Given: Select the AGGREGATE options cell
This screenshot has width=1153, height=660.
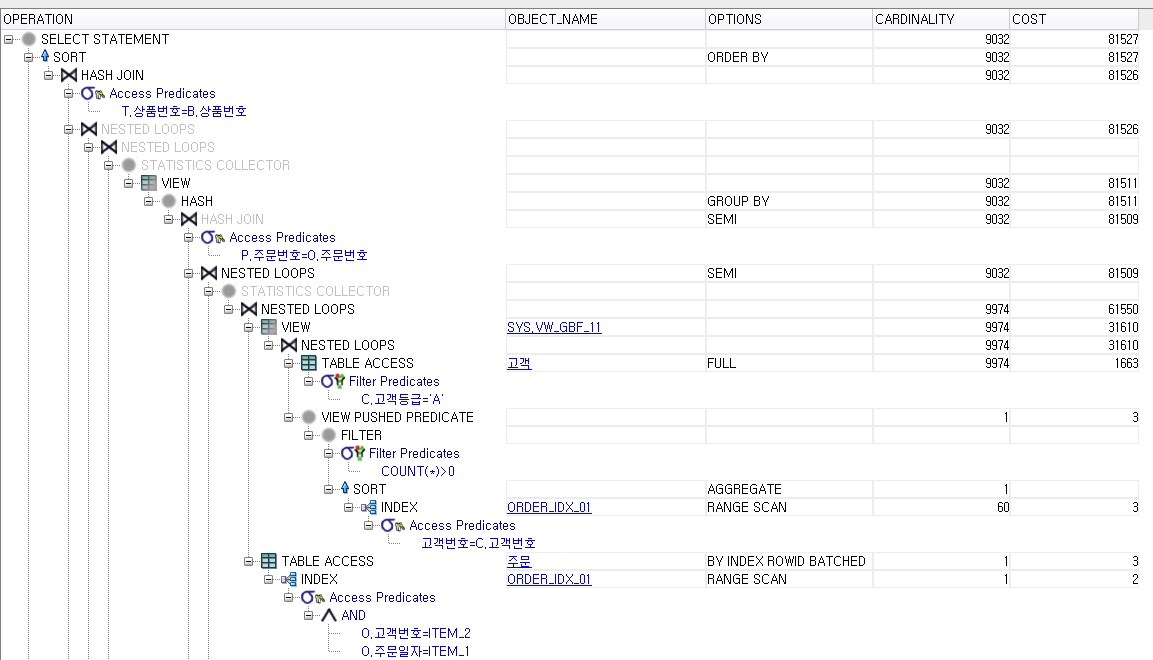Looking at the screenshot, I should (788, 489).
